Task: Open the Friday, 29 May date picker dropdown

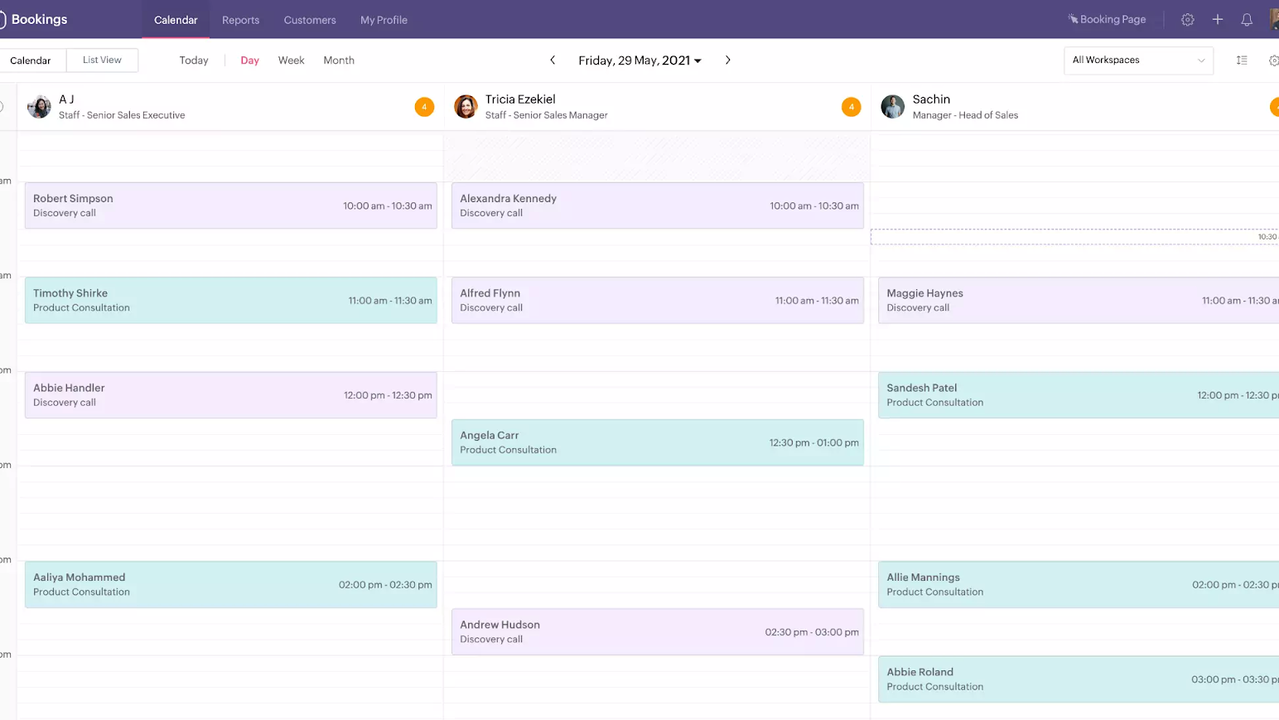Action: pos(639,60)
